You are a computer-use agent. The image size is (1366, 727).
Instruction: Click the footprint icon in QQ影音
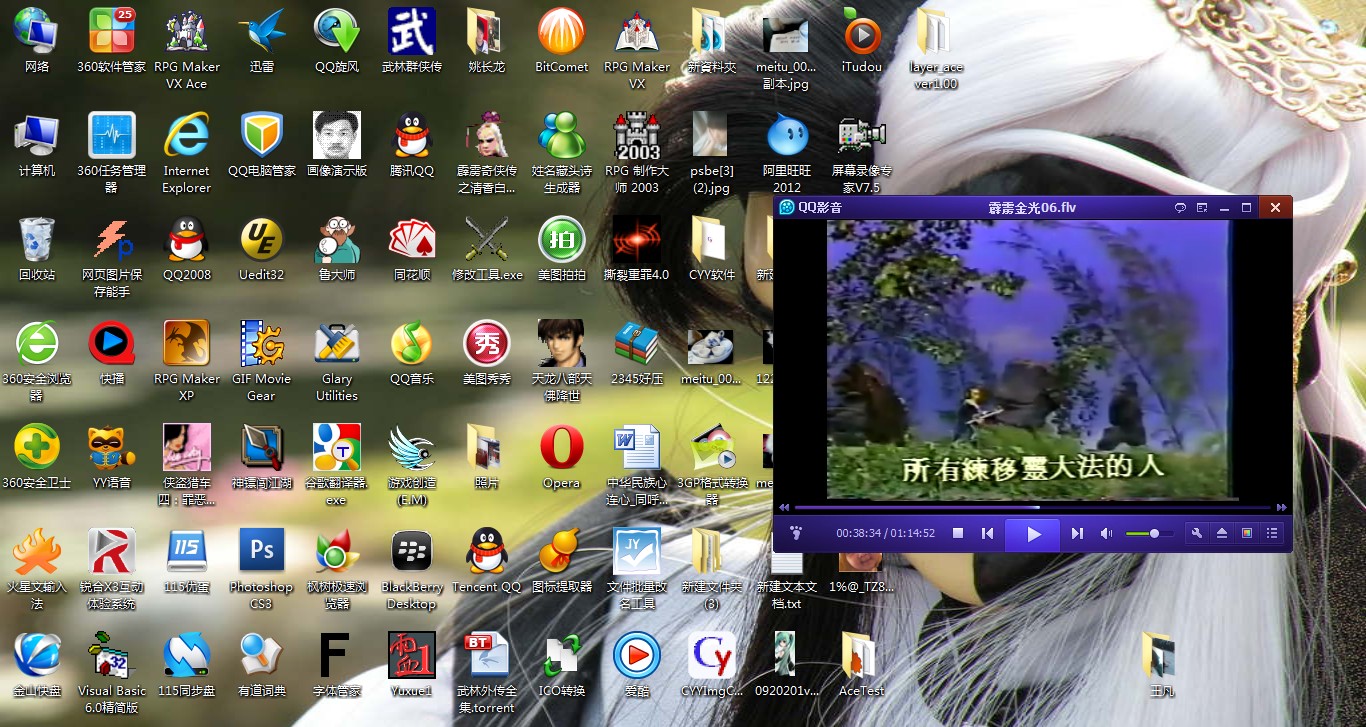[x=796, y=534]
